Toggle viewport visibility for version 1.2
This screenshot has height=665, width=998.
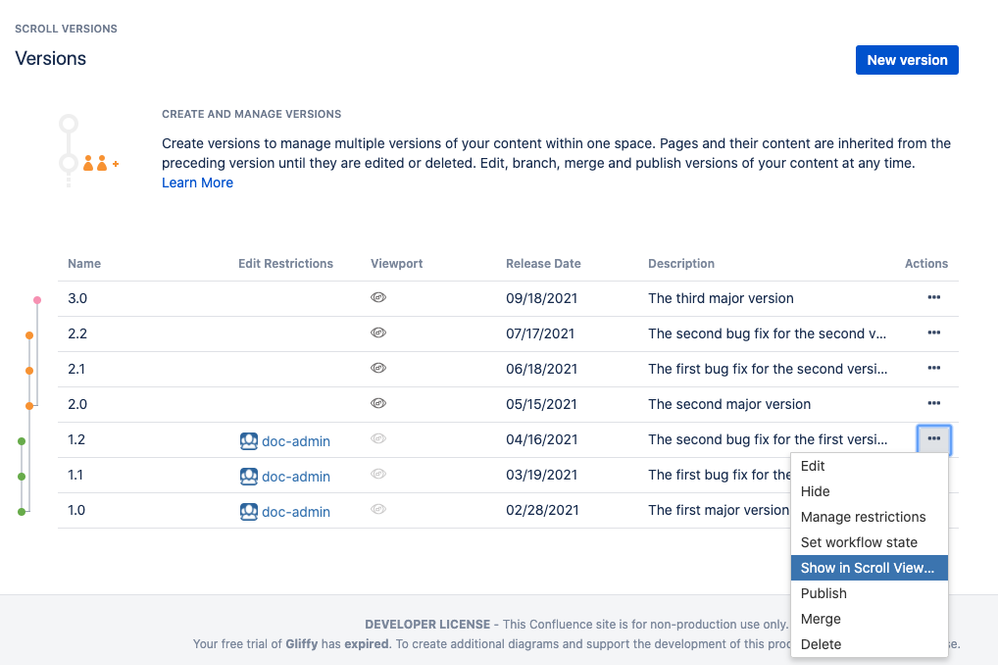tap(378, 440)
